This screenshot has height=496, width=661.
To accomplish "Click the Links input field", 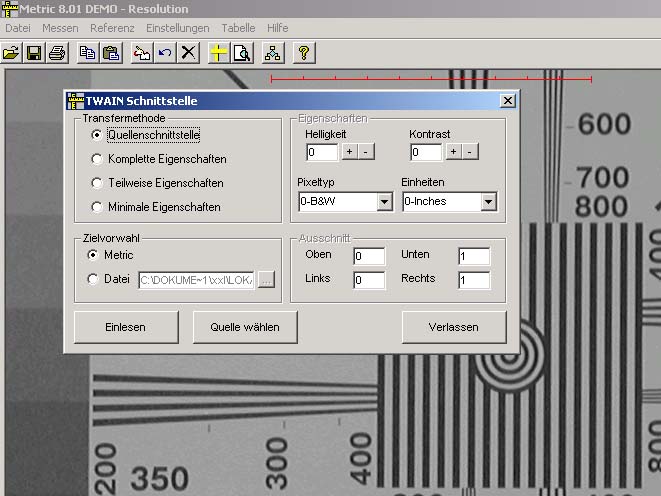I will pyautogui.click(x=369, y=280).
